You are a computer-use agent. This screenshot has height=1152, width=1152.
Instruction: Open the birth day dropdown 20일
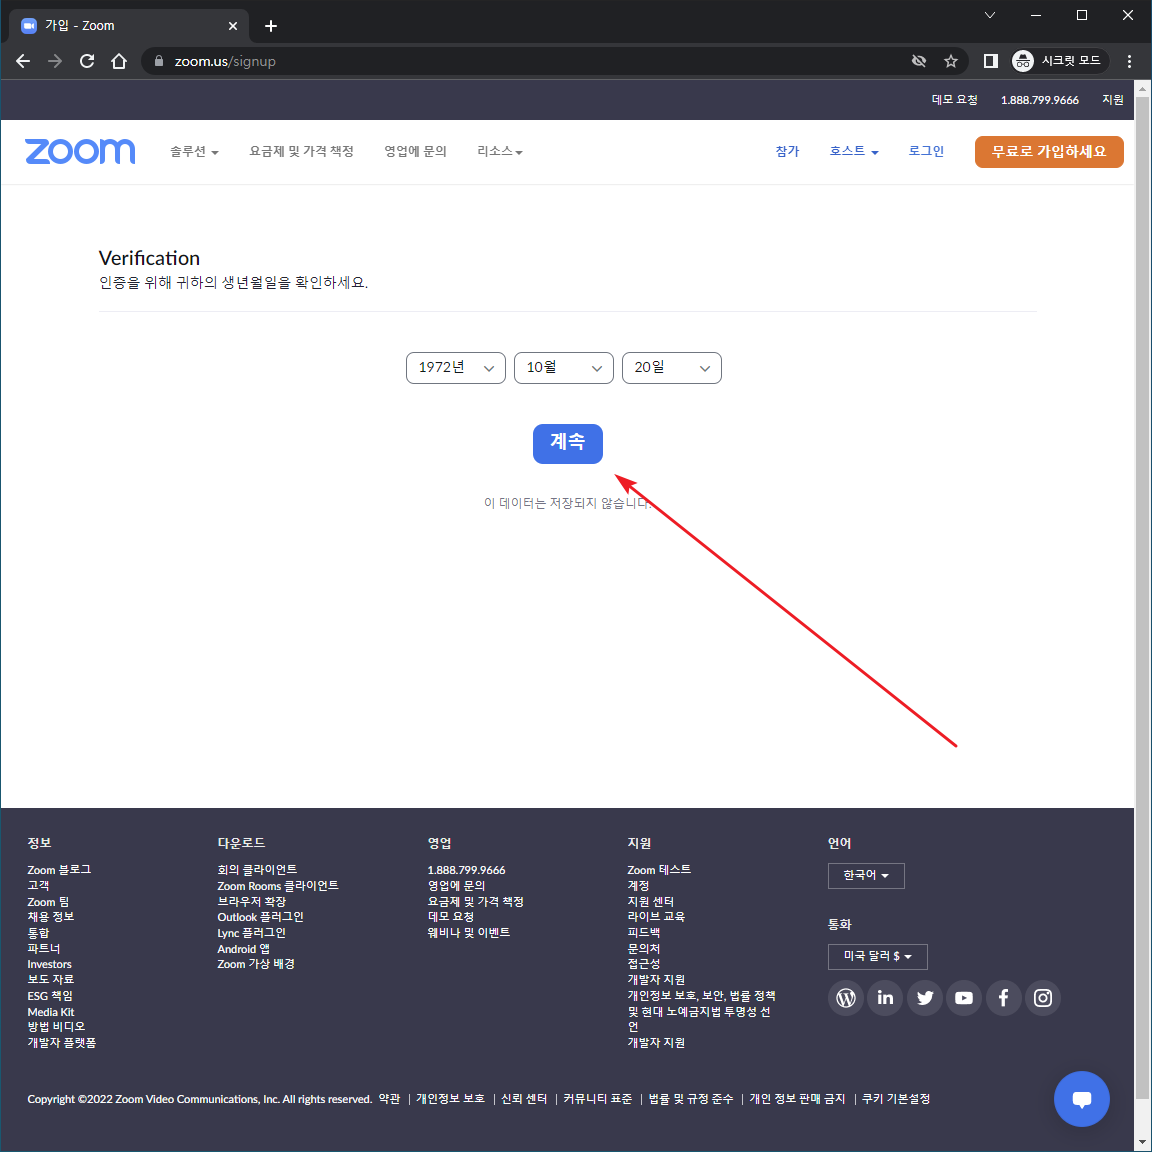[672, 368]
